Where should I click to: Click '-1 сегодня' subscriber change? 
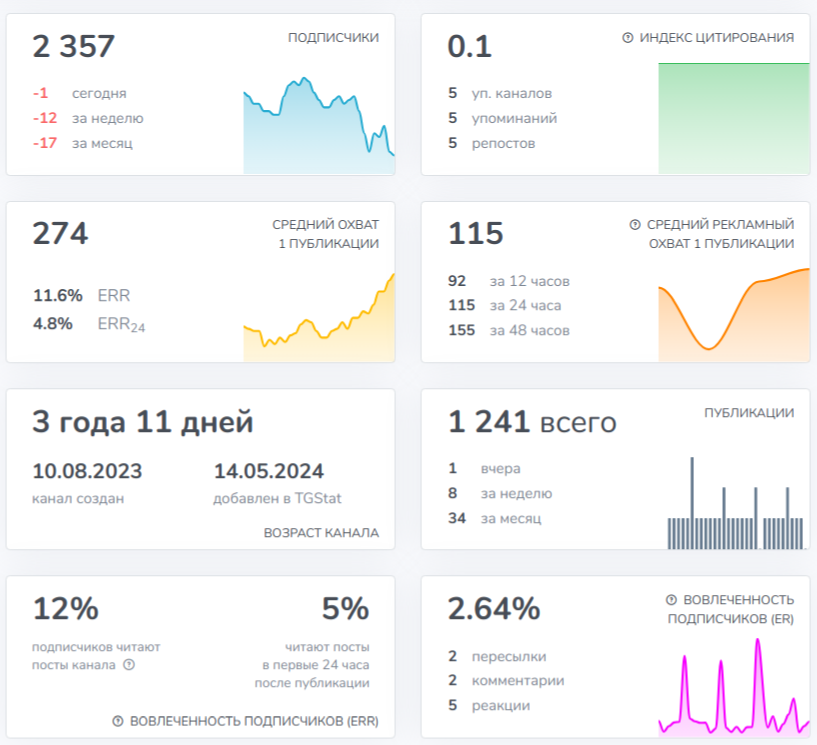80,93
